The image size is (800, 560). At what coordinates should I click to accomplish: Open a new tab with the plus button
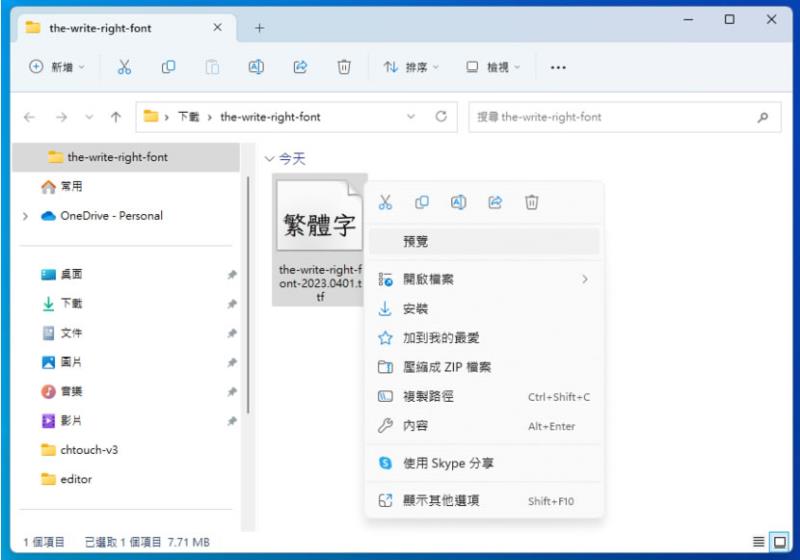259,28
